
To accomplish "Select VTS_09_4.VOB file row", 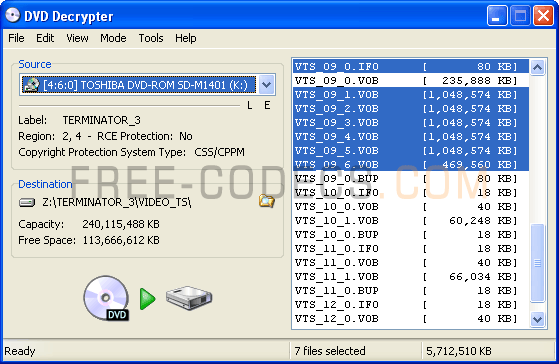I will [411, 137].
